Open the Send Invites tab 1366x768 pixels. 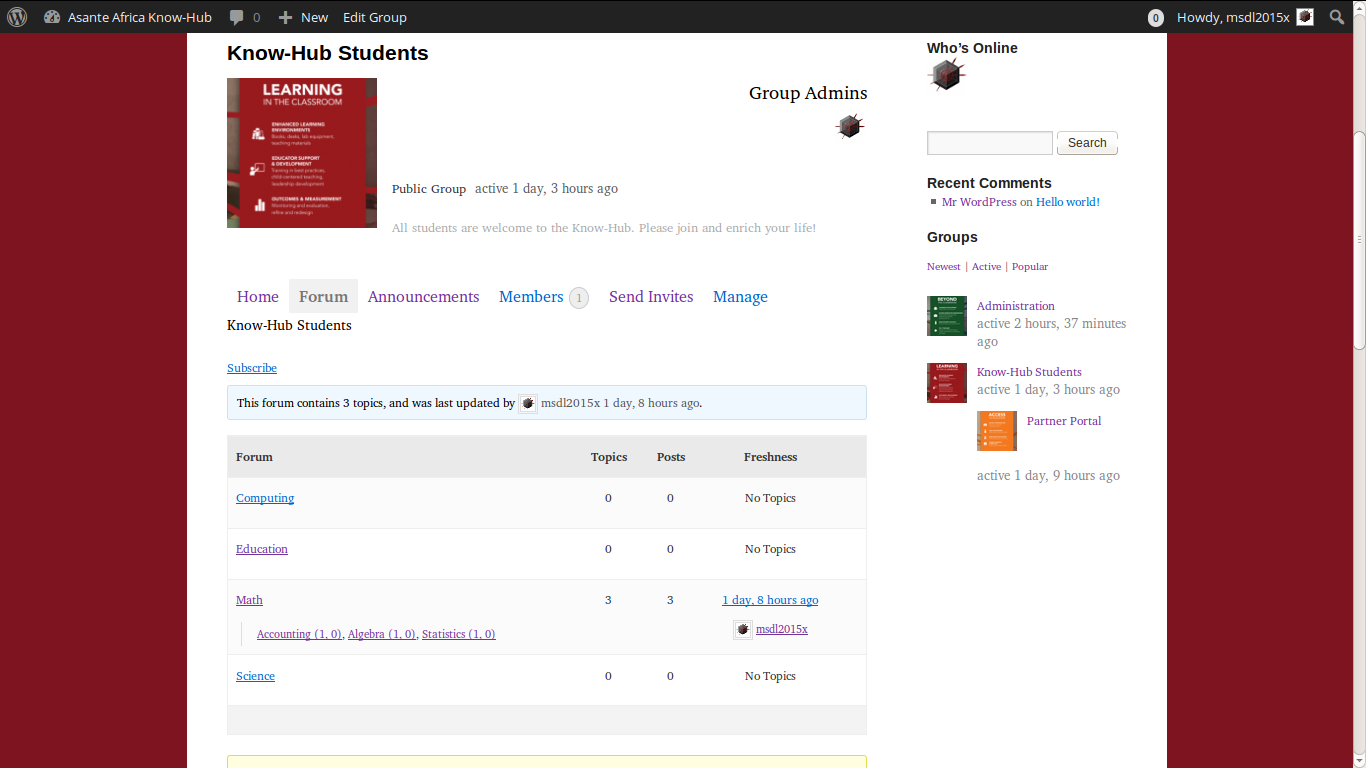coord(651,297)
